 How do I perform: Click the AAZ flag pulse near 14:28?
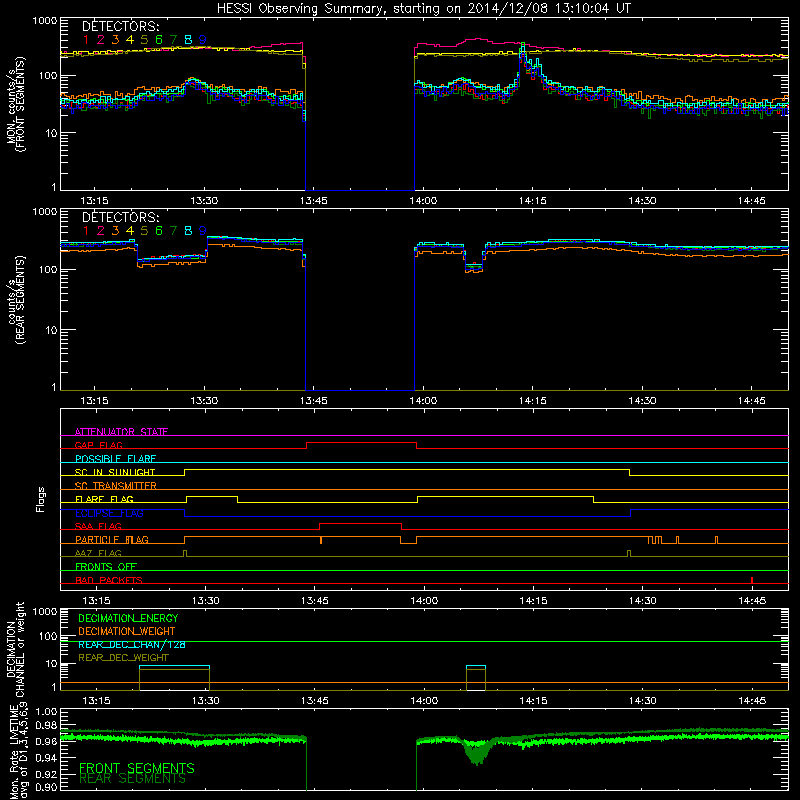pyautogui.click(x=629, y=553)
